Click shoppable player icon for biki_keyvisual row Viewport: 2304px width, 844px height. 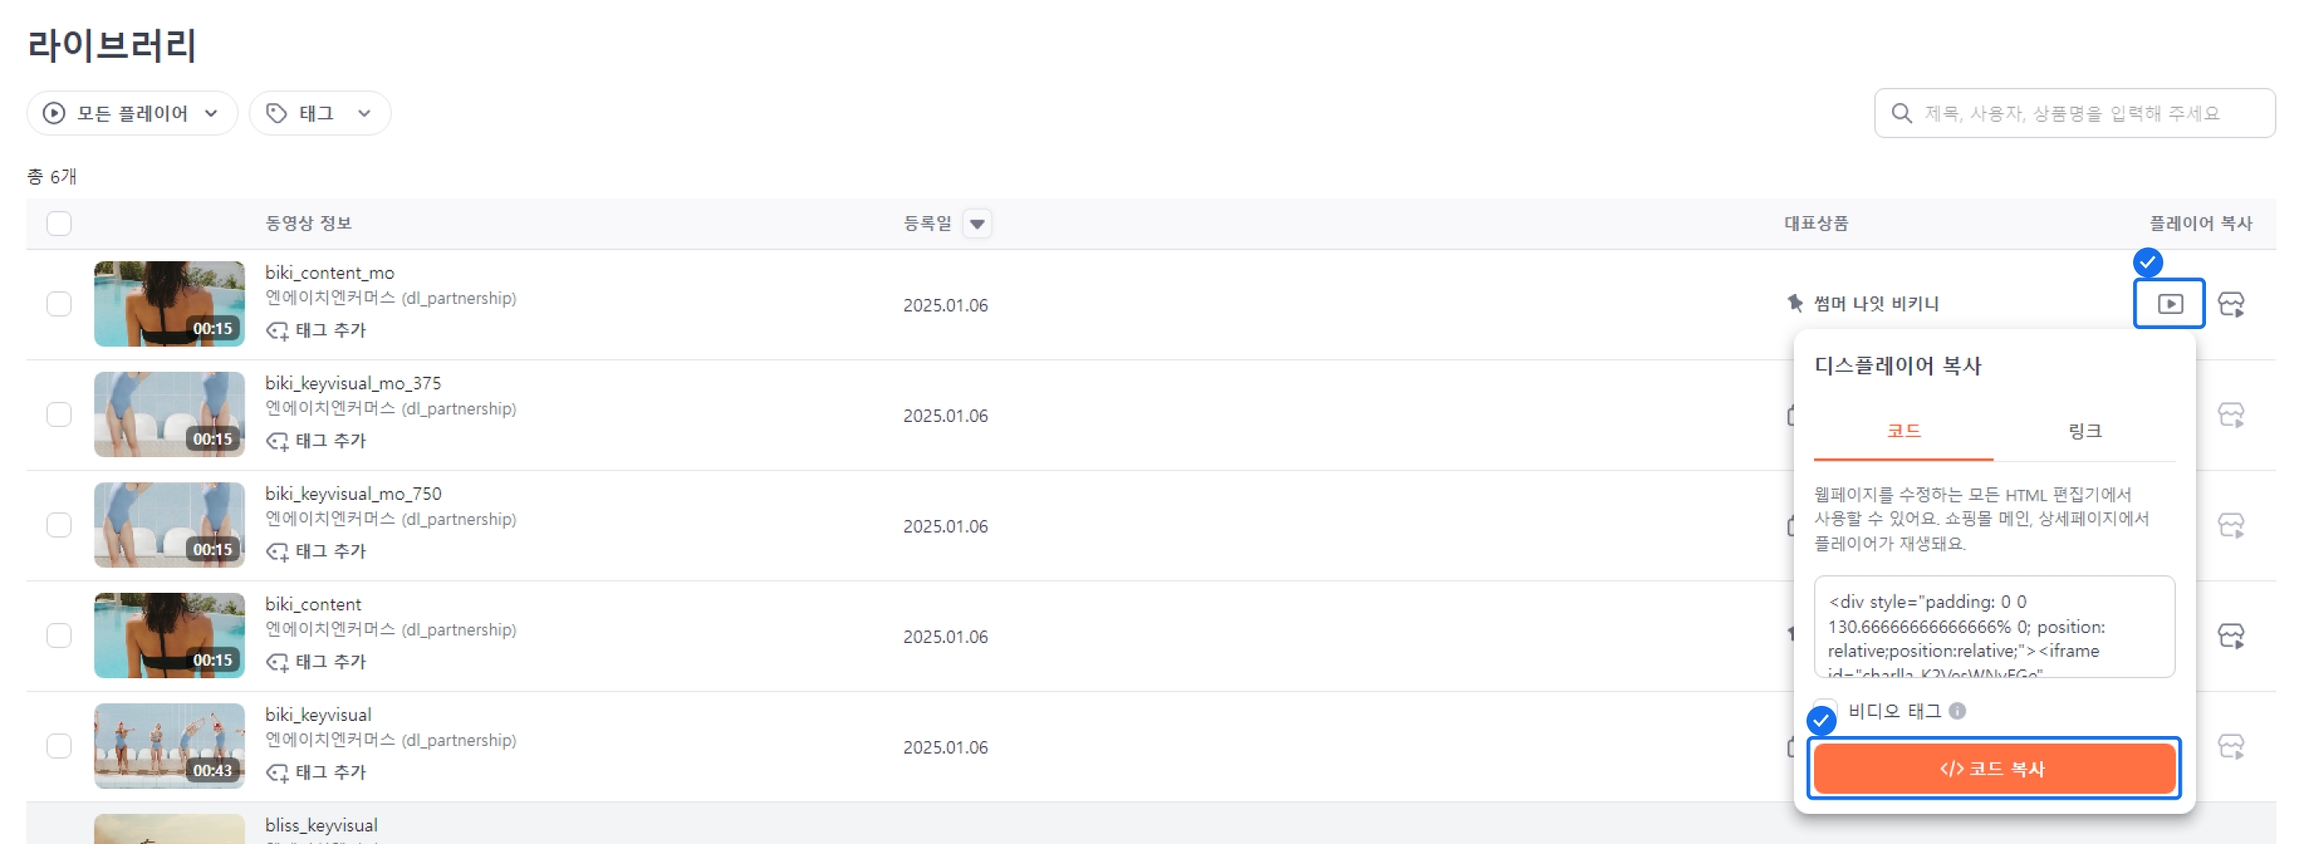2231,746
